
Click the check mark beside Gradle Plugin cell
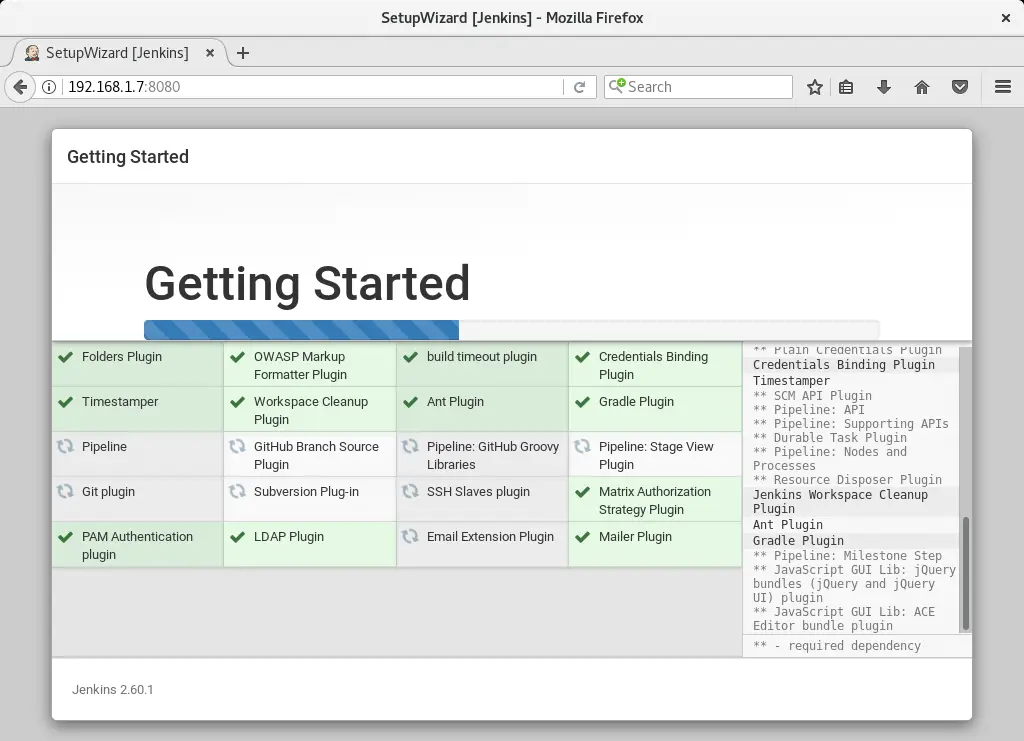pyautogui.click(x=583, y=402)
